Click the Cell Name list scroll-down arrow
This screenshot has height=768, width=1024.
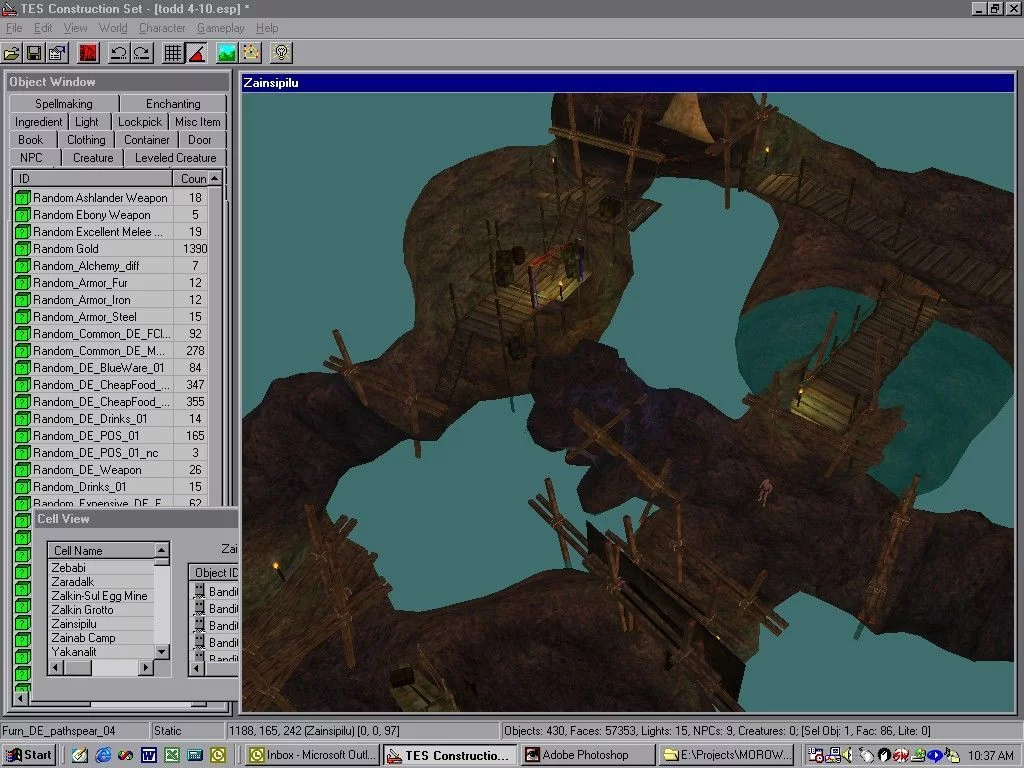(x=161, y=652)
